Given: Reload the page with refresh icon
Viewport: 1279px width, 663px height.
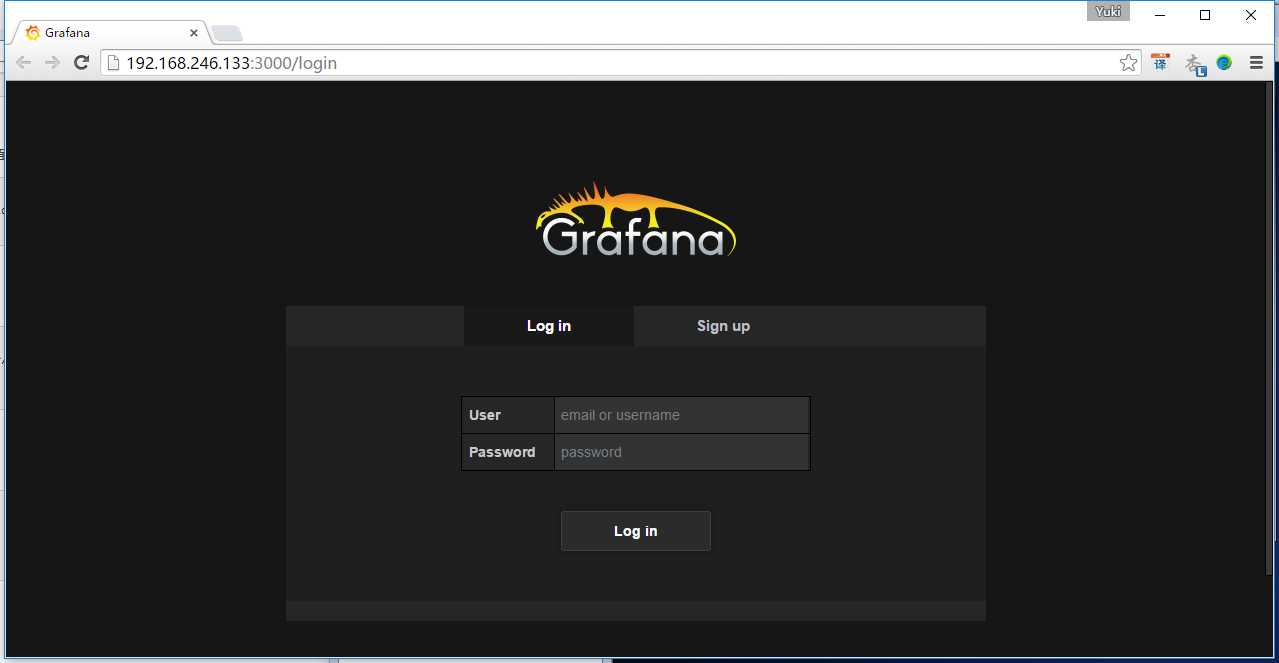Looking at the screenshot, I should coord(82,63).
